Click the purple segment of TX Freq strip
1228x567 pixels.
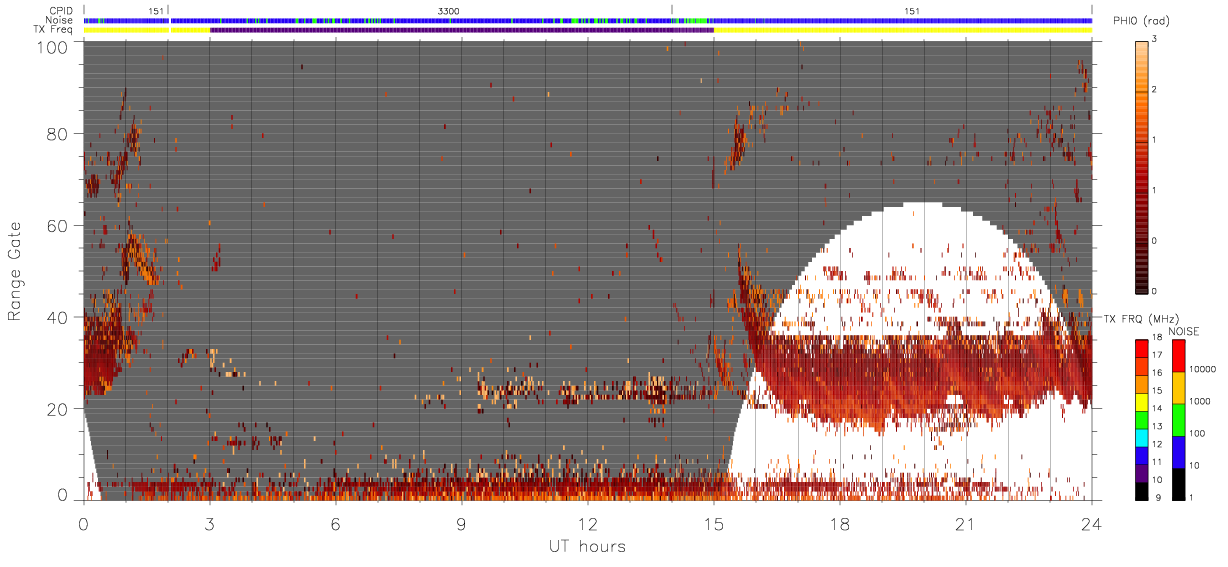[462, 30]
